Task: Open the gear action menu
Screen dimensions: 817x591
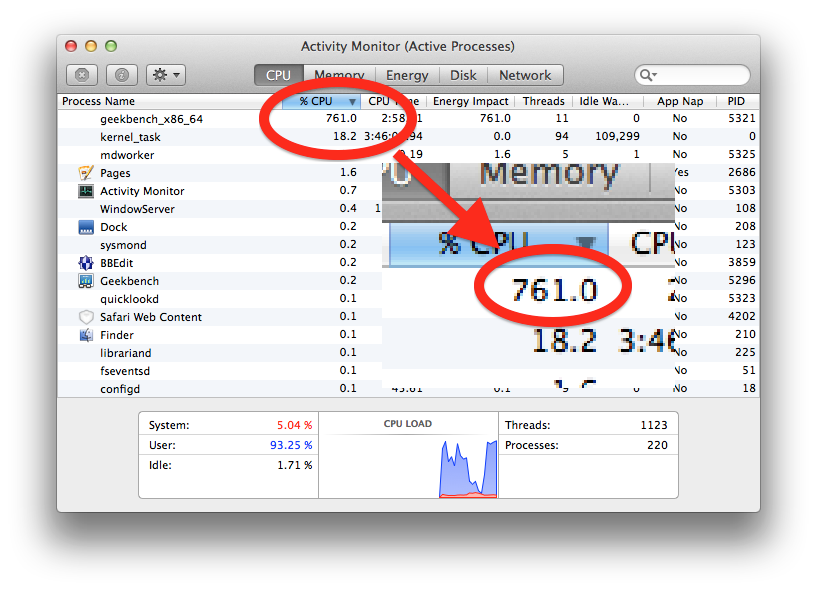Action: coord(166,75)
